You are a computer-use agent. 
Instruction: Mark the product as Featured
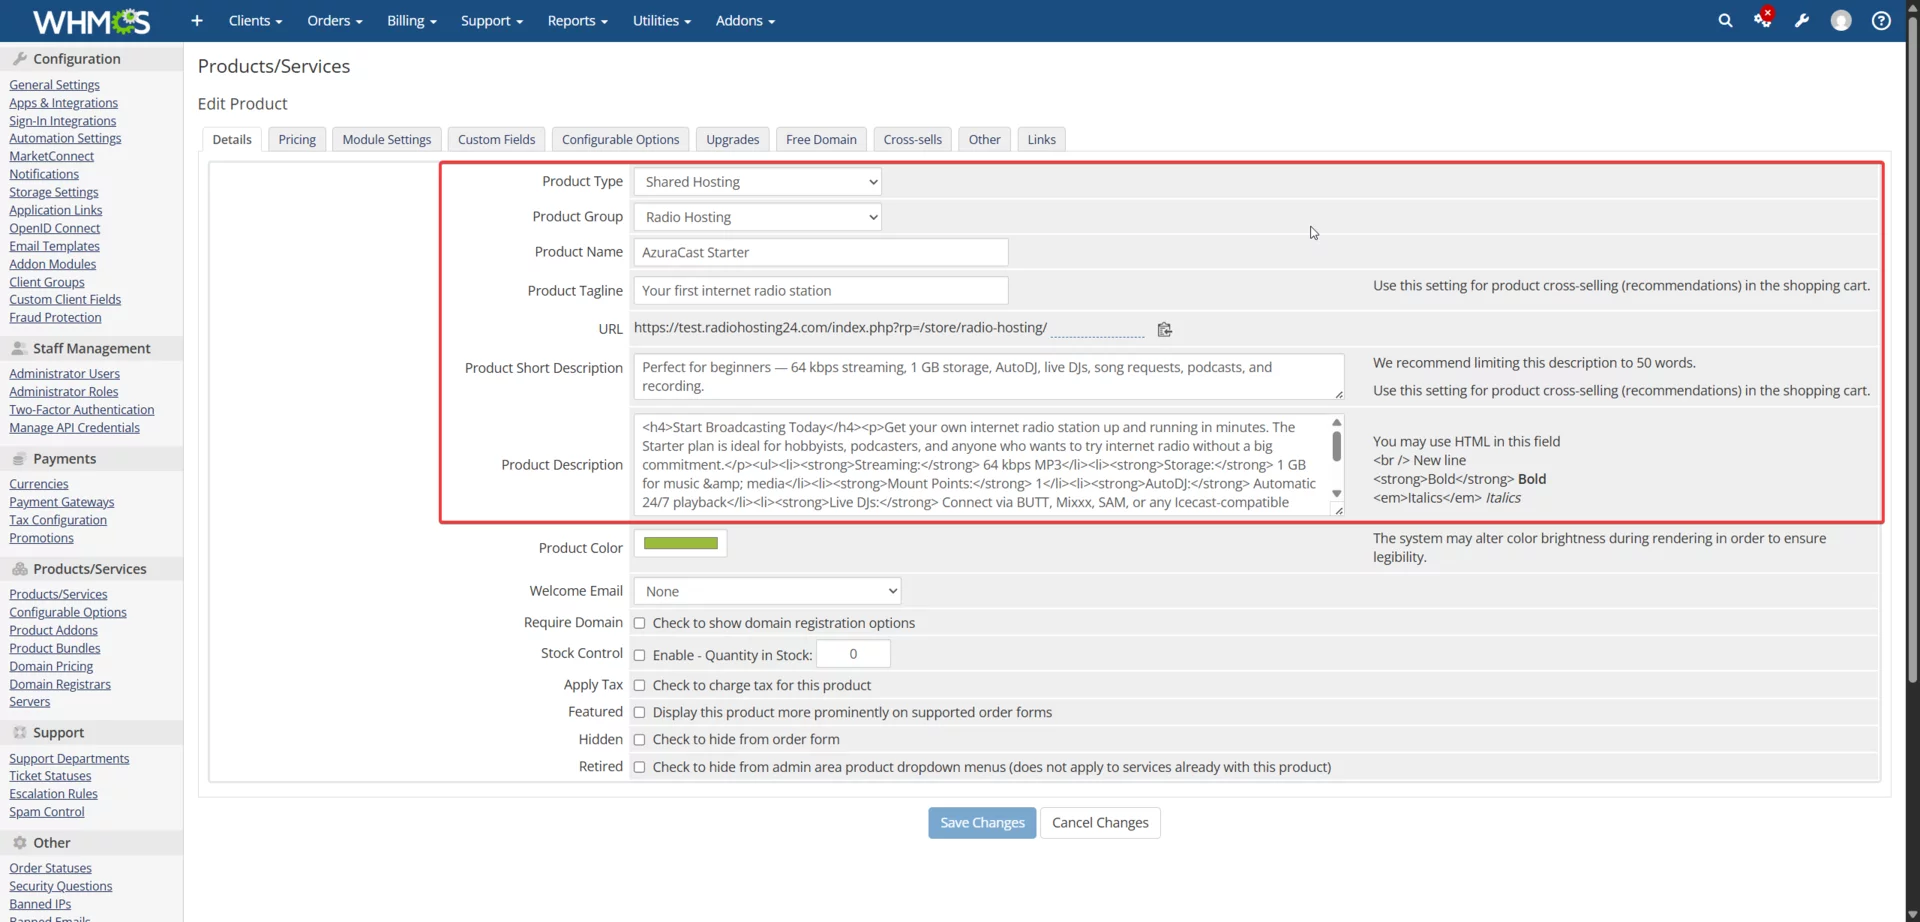640,712
